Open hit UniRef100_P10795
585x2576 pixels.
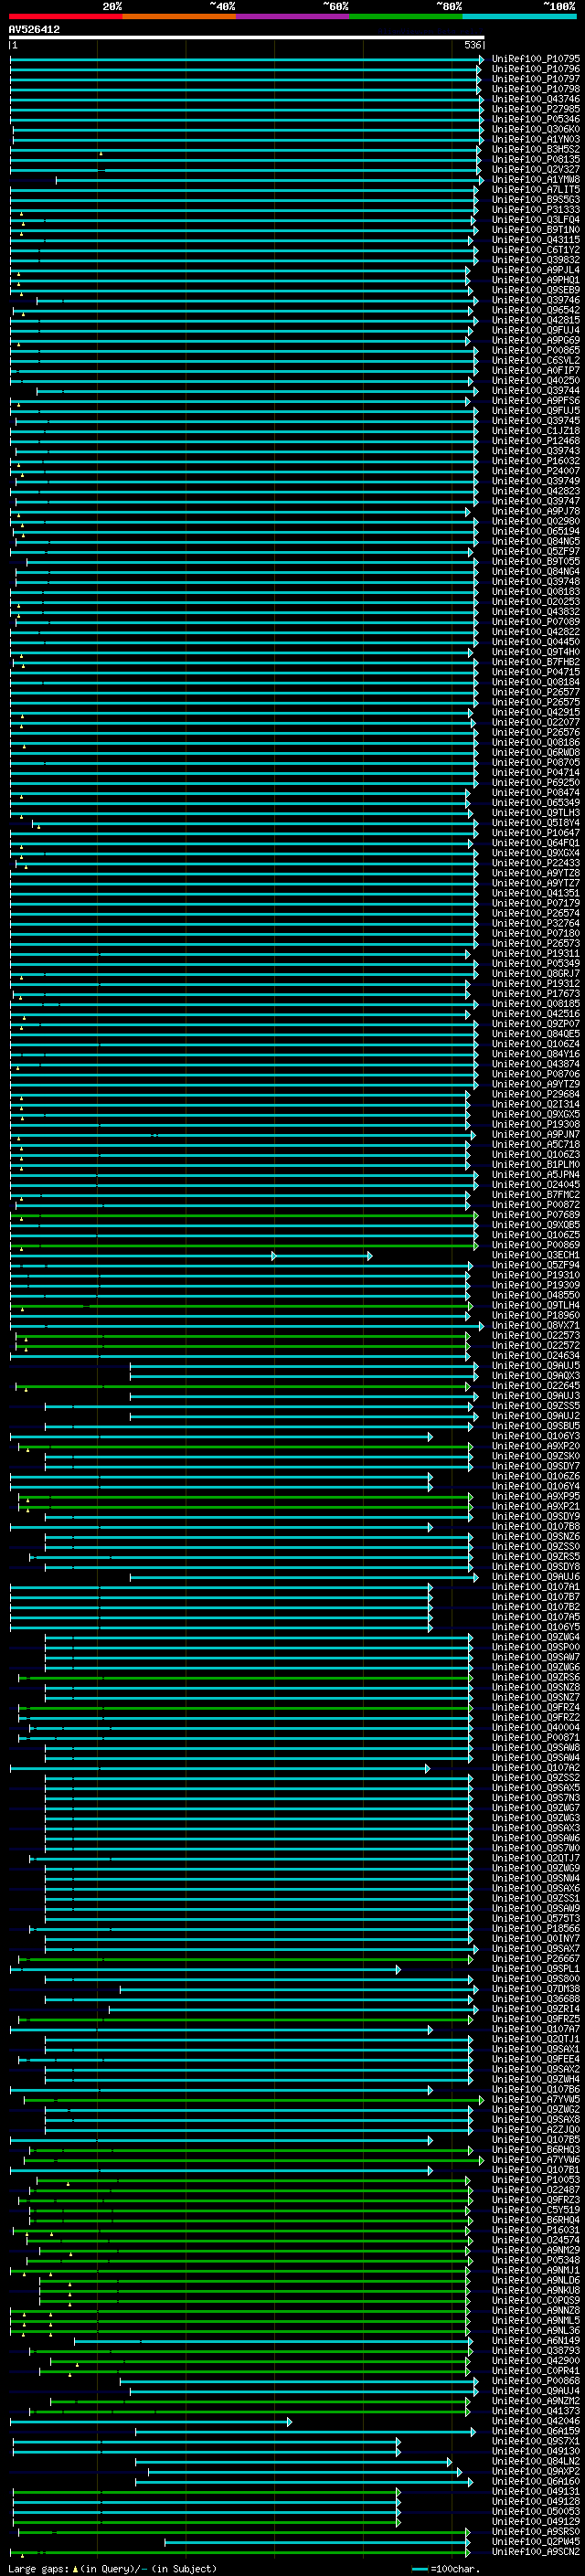tap(536, 59)
